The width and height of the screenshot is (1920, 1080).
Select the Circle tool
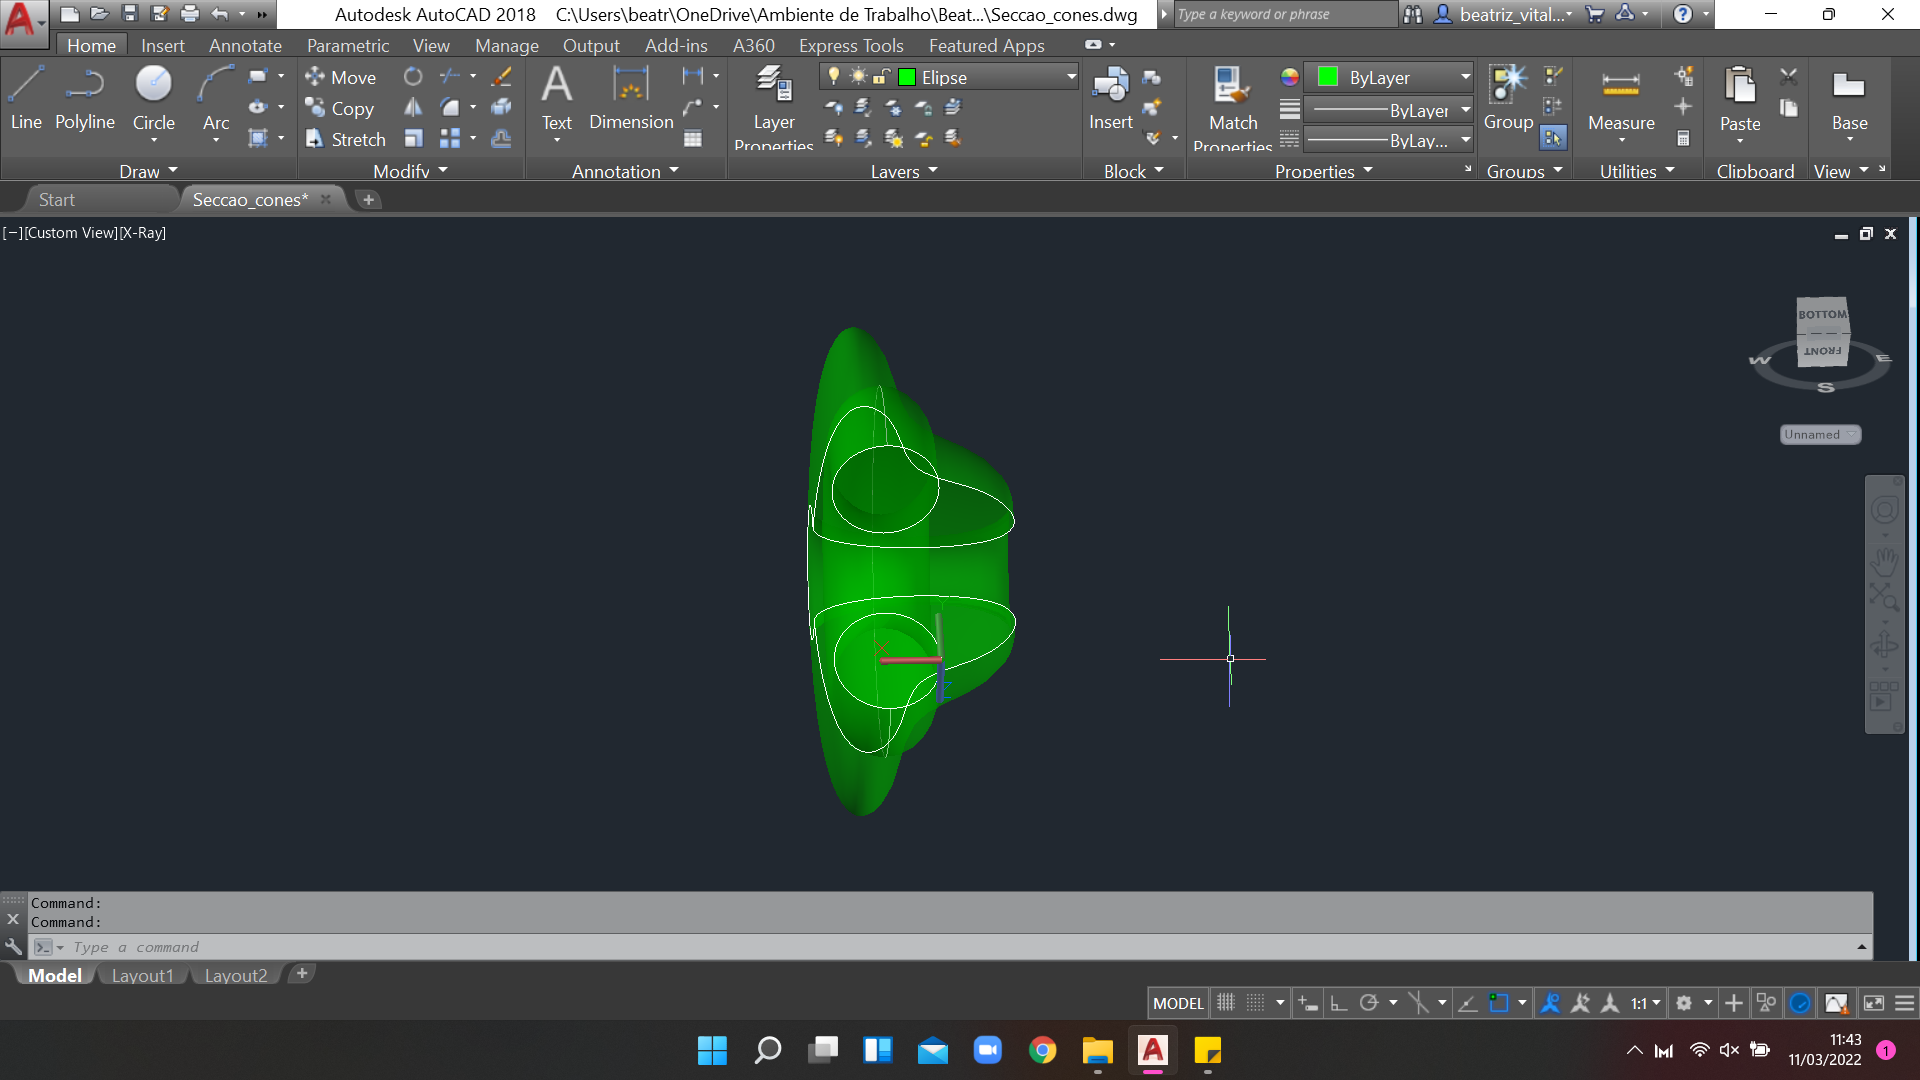[x=154, y=99]
